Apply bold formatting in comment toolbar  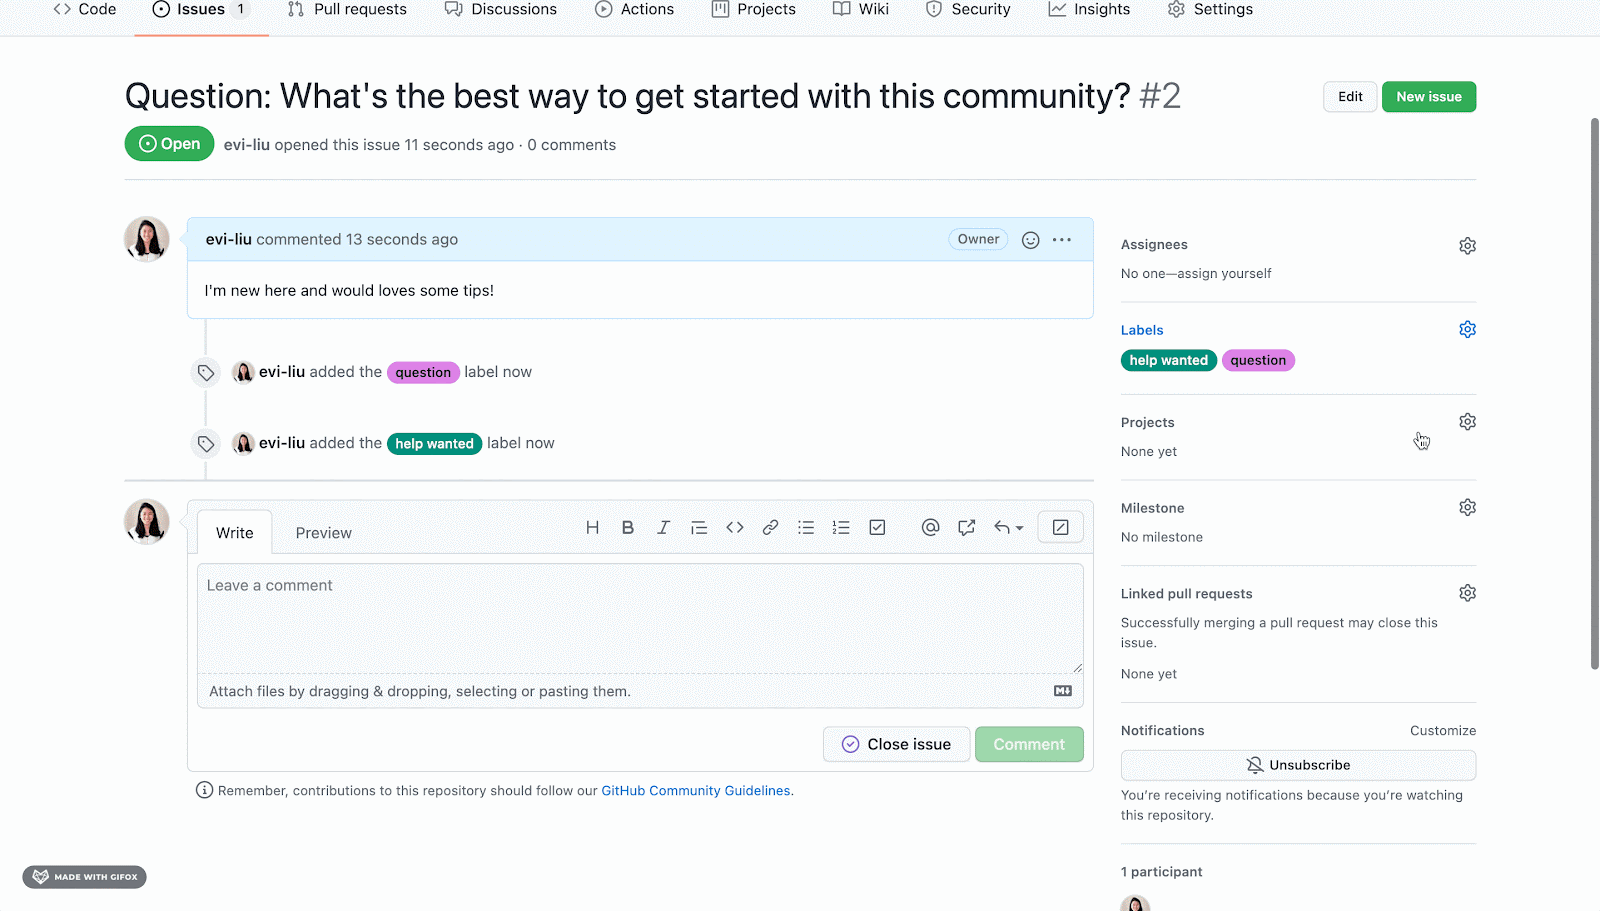point(628,527)
